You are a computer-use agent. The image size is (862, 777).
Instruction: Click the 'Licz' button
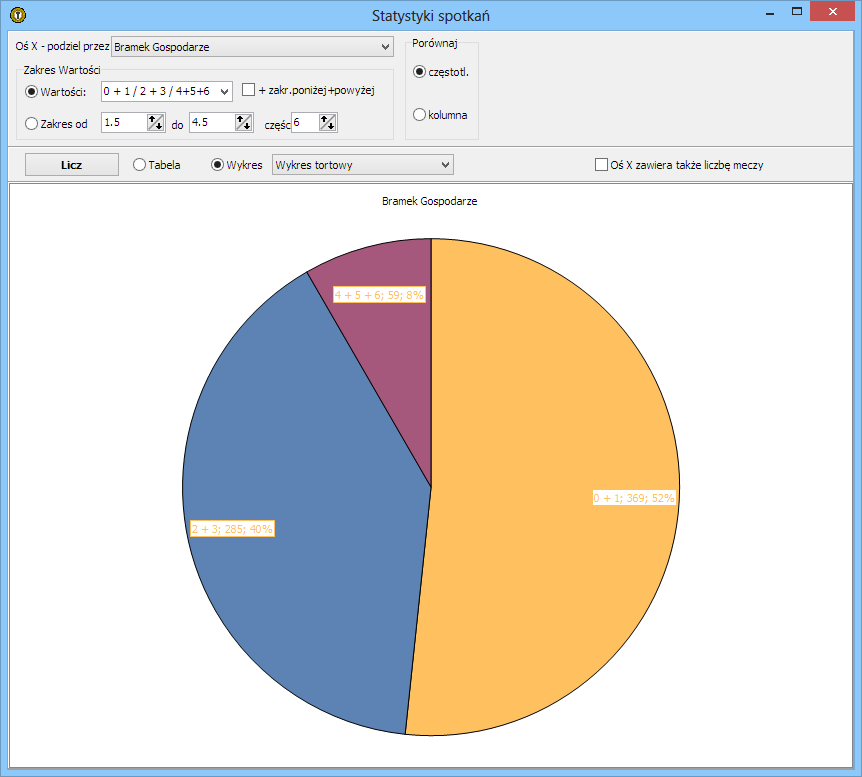pyautogui.click(x=71, y=165)
